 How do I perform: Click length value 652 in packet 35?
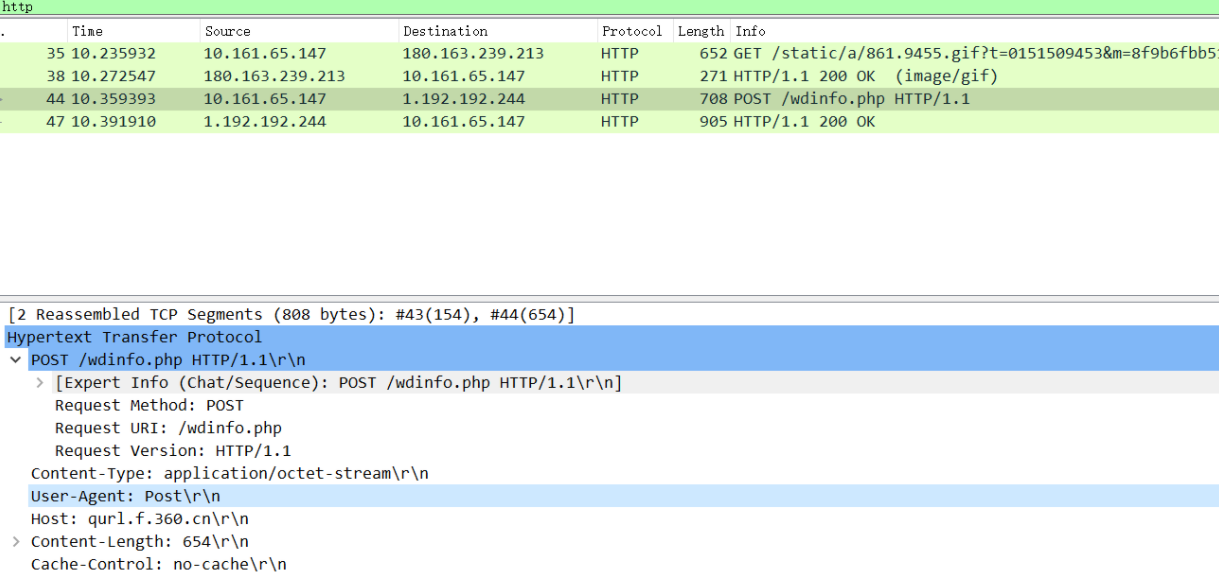tap(714, 53)
